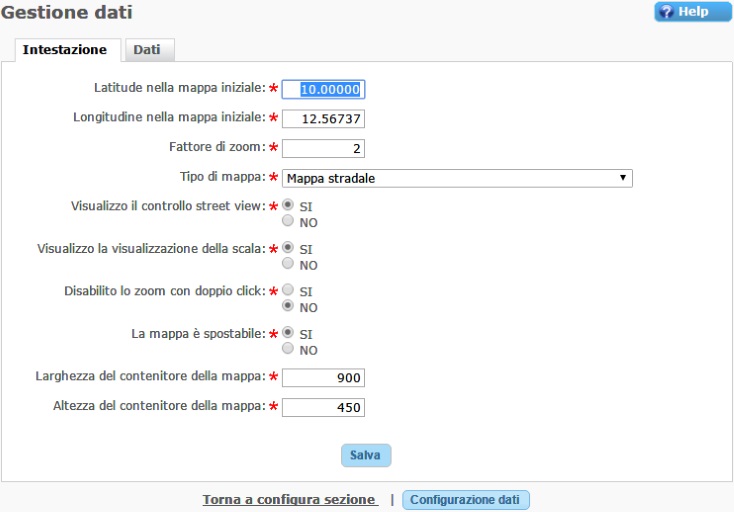Select SI for scale visualization

[x=289, y=248]
